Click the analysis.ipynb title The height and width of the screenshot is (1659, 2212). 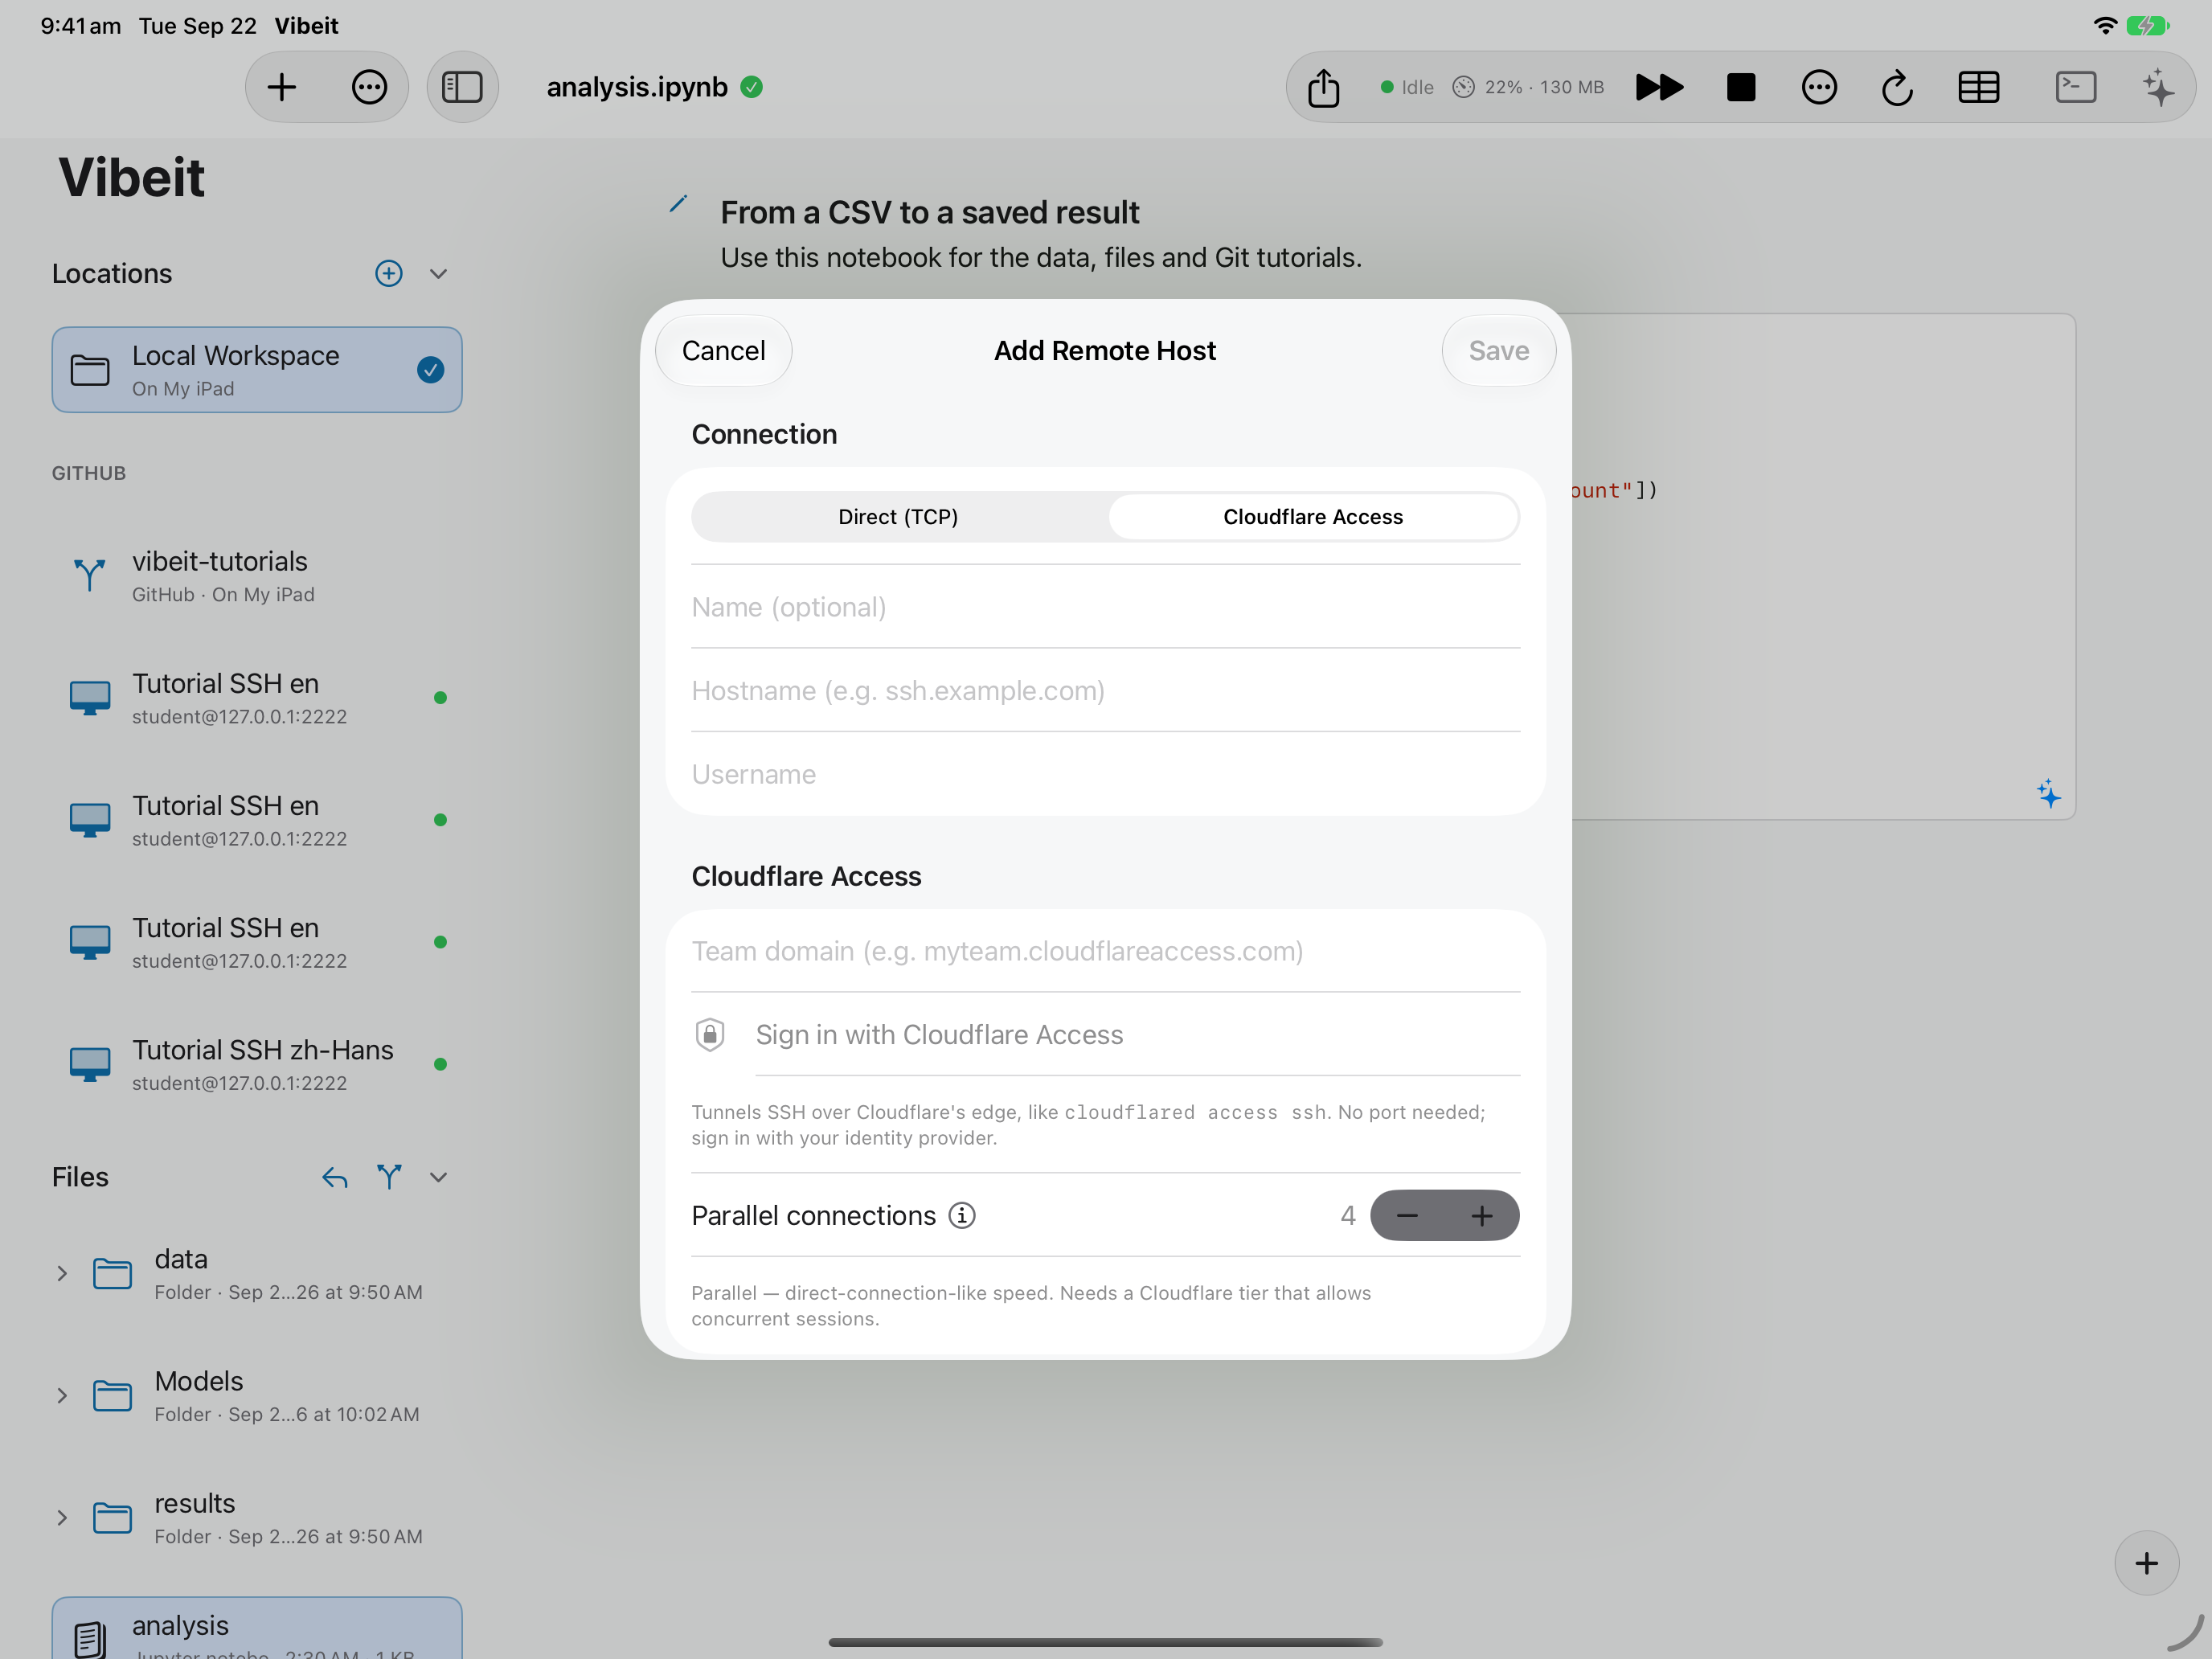point(637,87)
